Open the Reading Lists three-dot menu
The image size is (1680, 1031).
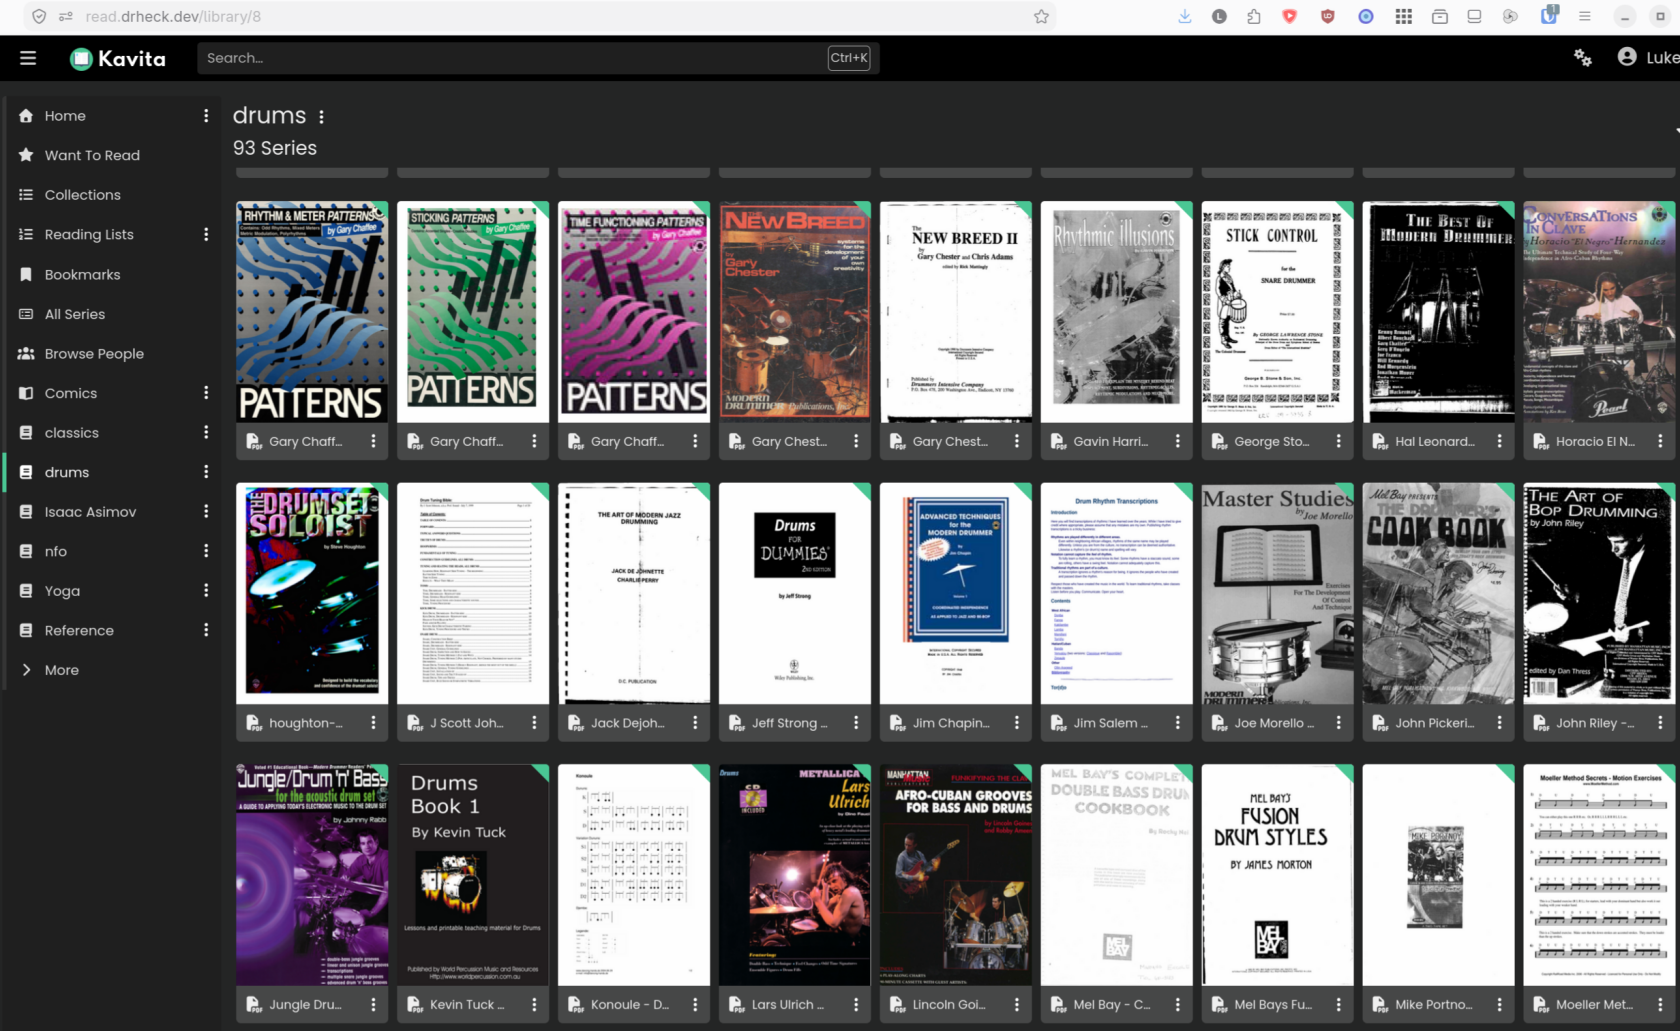tap(206, 234)
